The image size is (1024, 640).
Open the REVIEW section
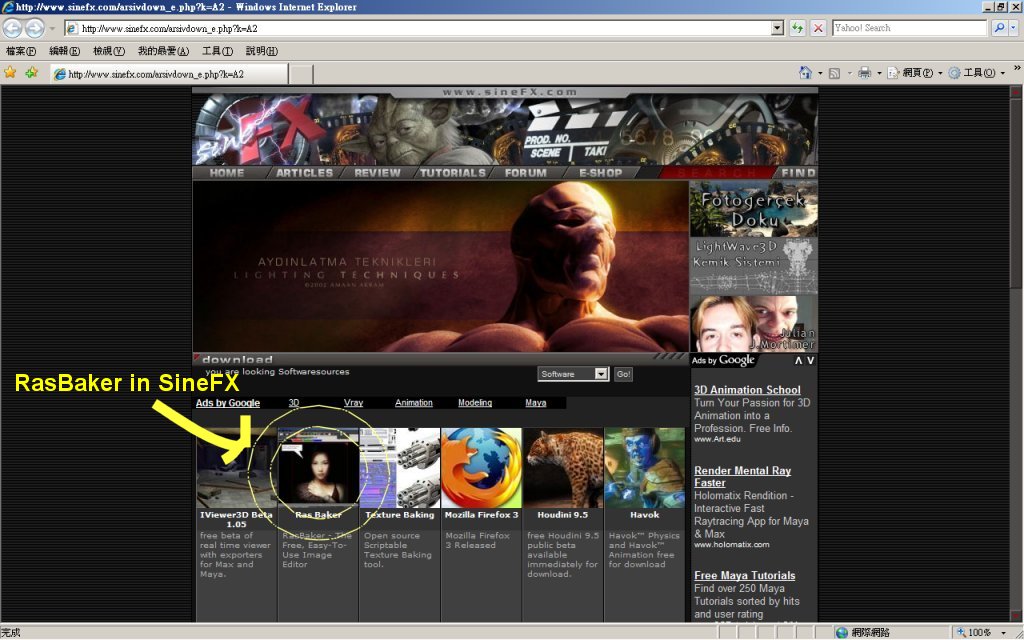(377, 173)
